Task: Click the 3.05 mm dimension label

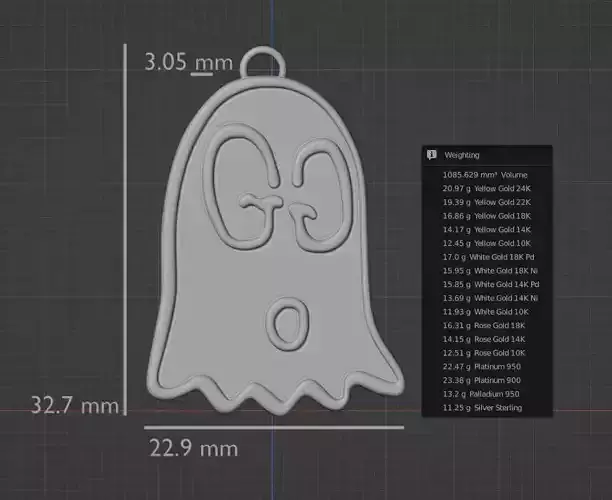Action: pos(189,62)
